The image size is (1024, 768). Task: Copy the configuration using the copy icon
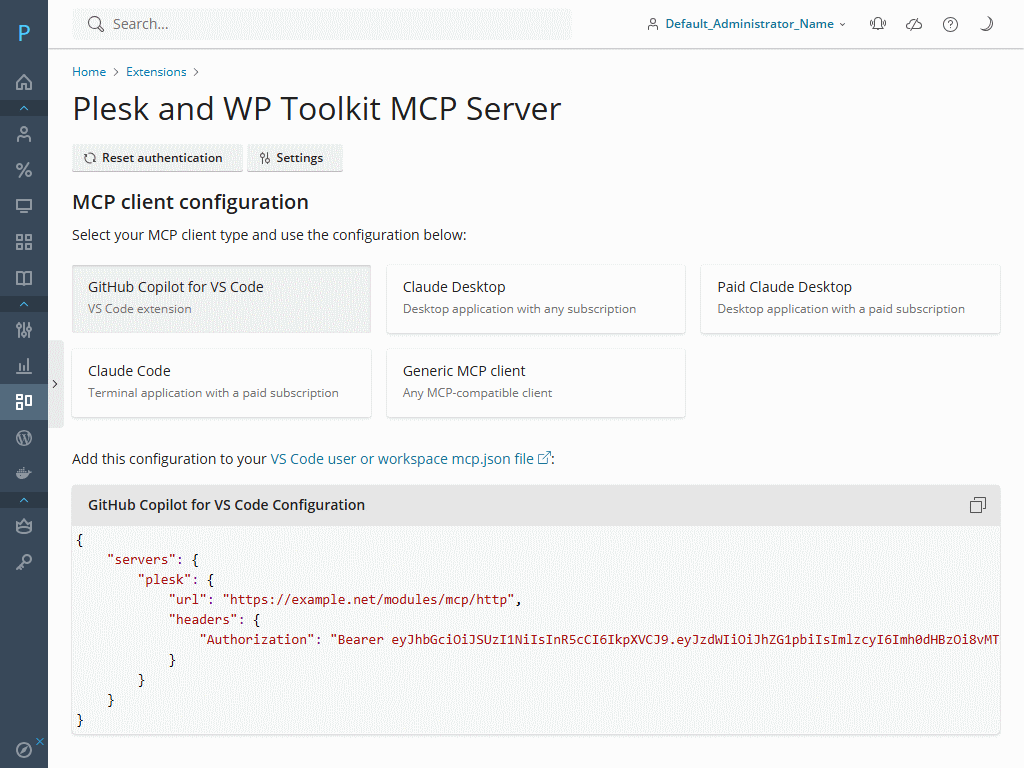977,505
